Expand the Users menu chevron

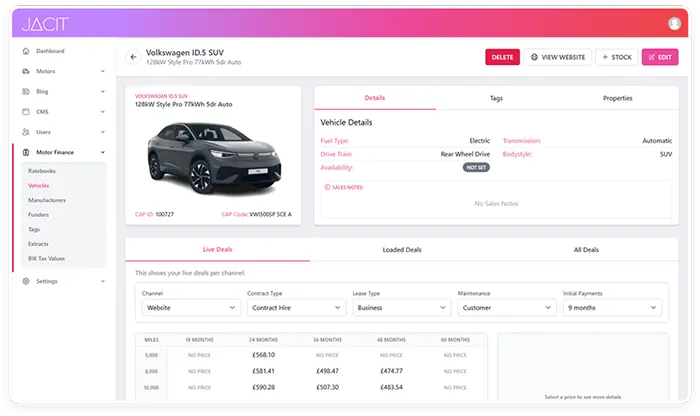(x=103, y=132)
